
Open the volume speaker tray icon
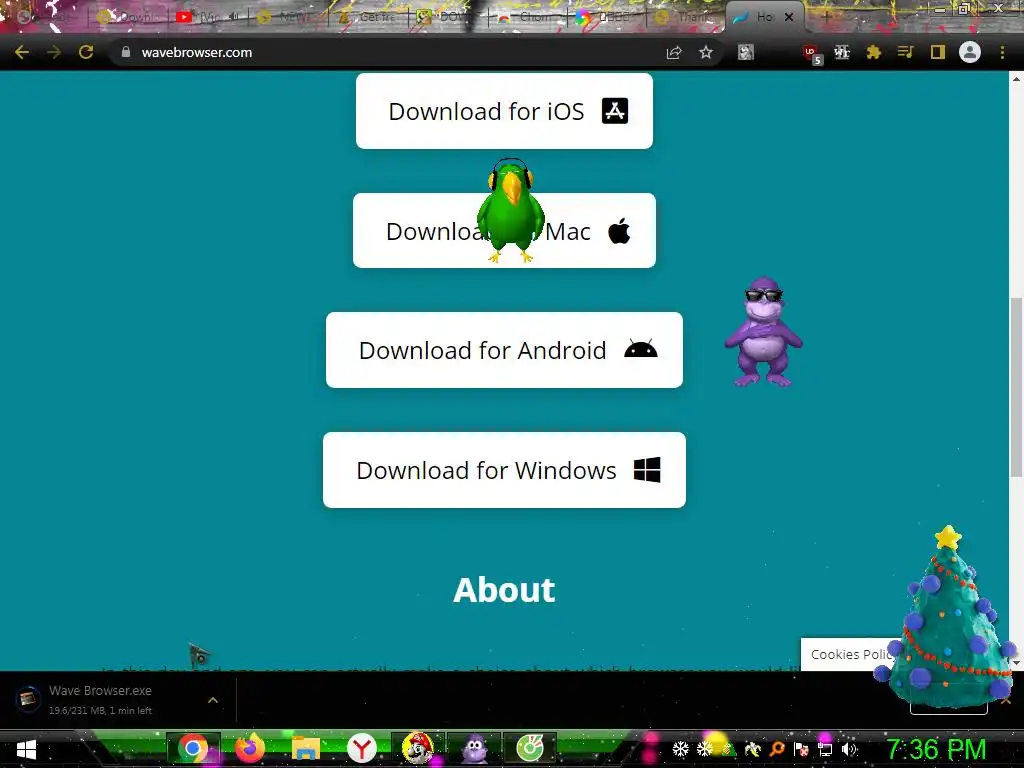pos(849,749)
